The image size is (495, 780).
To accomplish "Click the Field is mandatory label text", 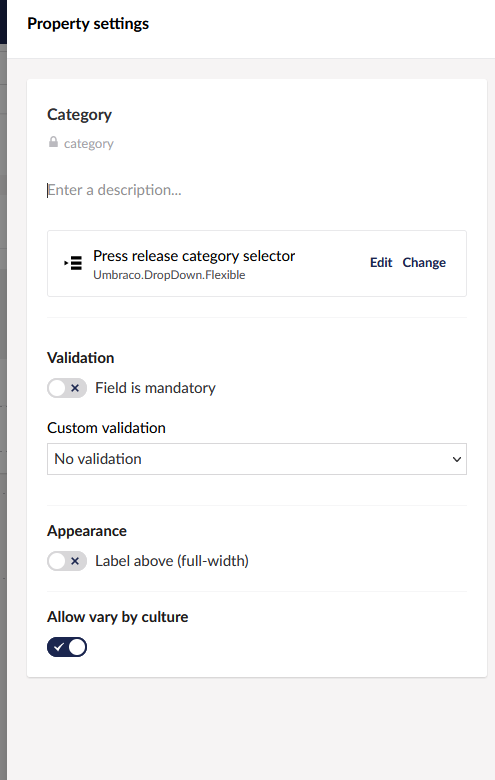I will (155, 388).
